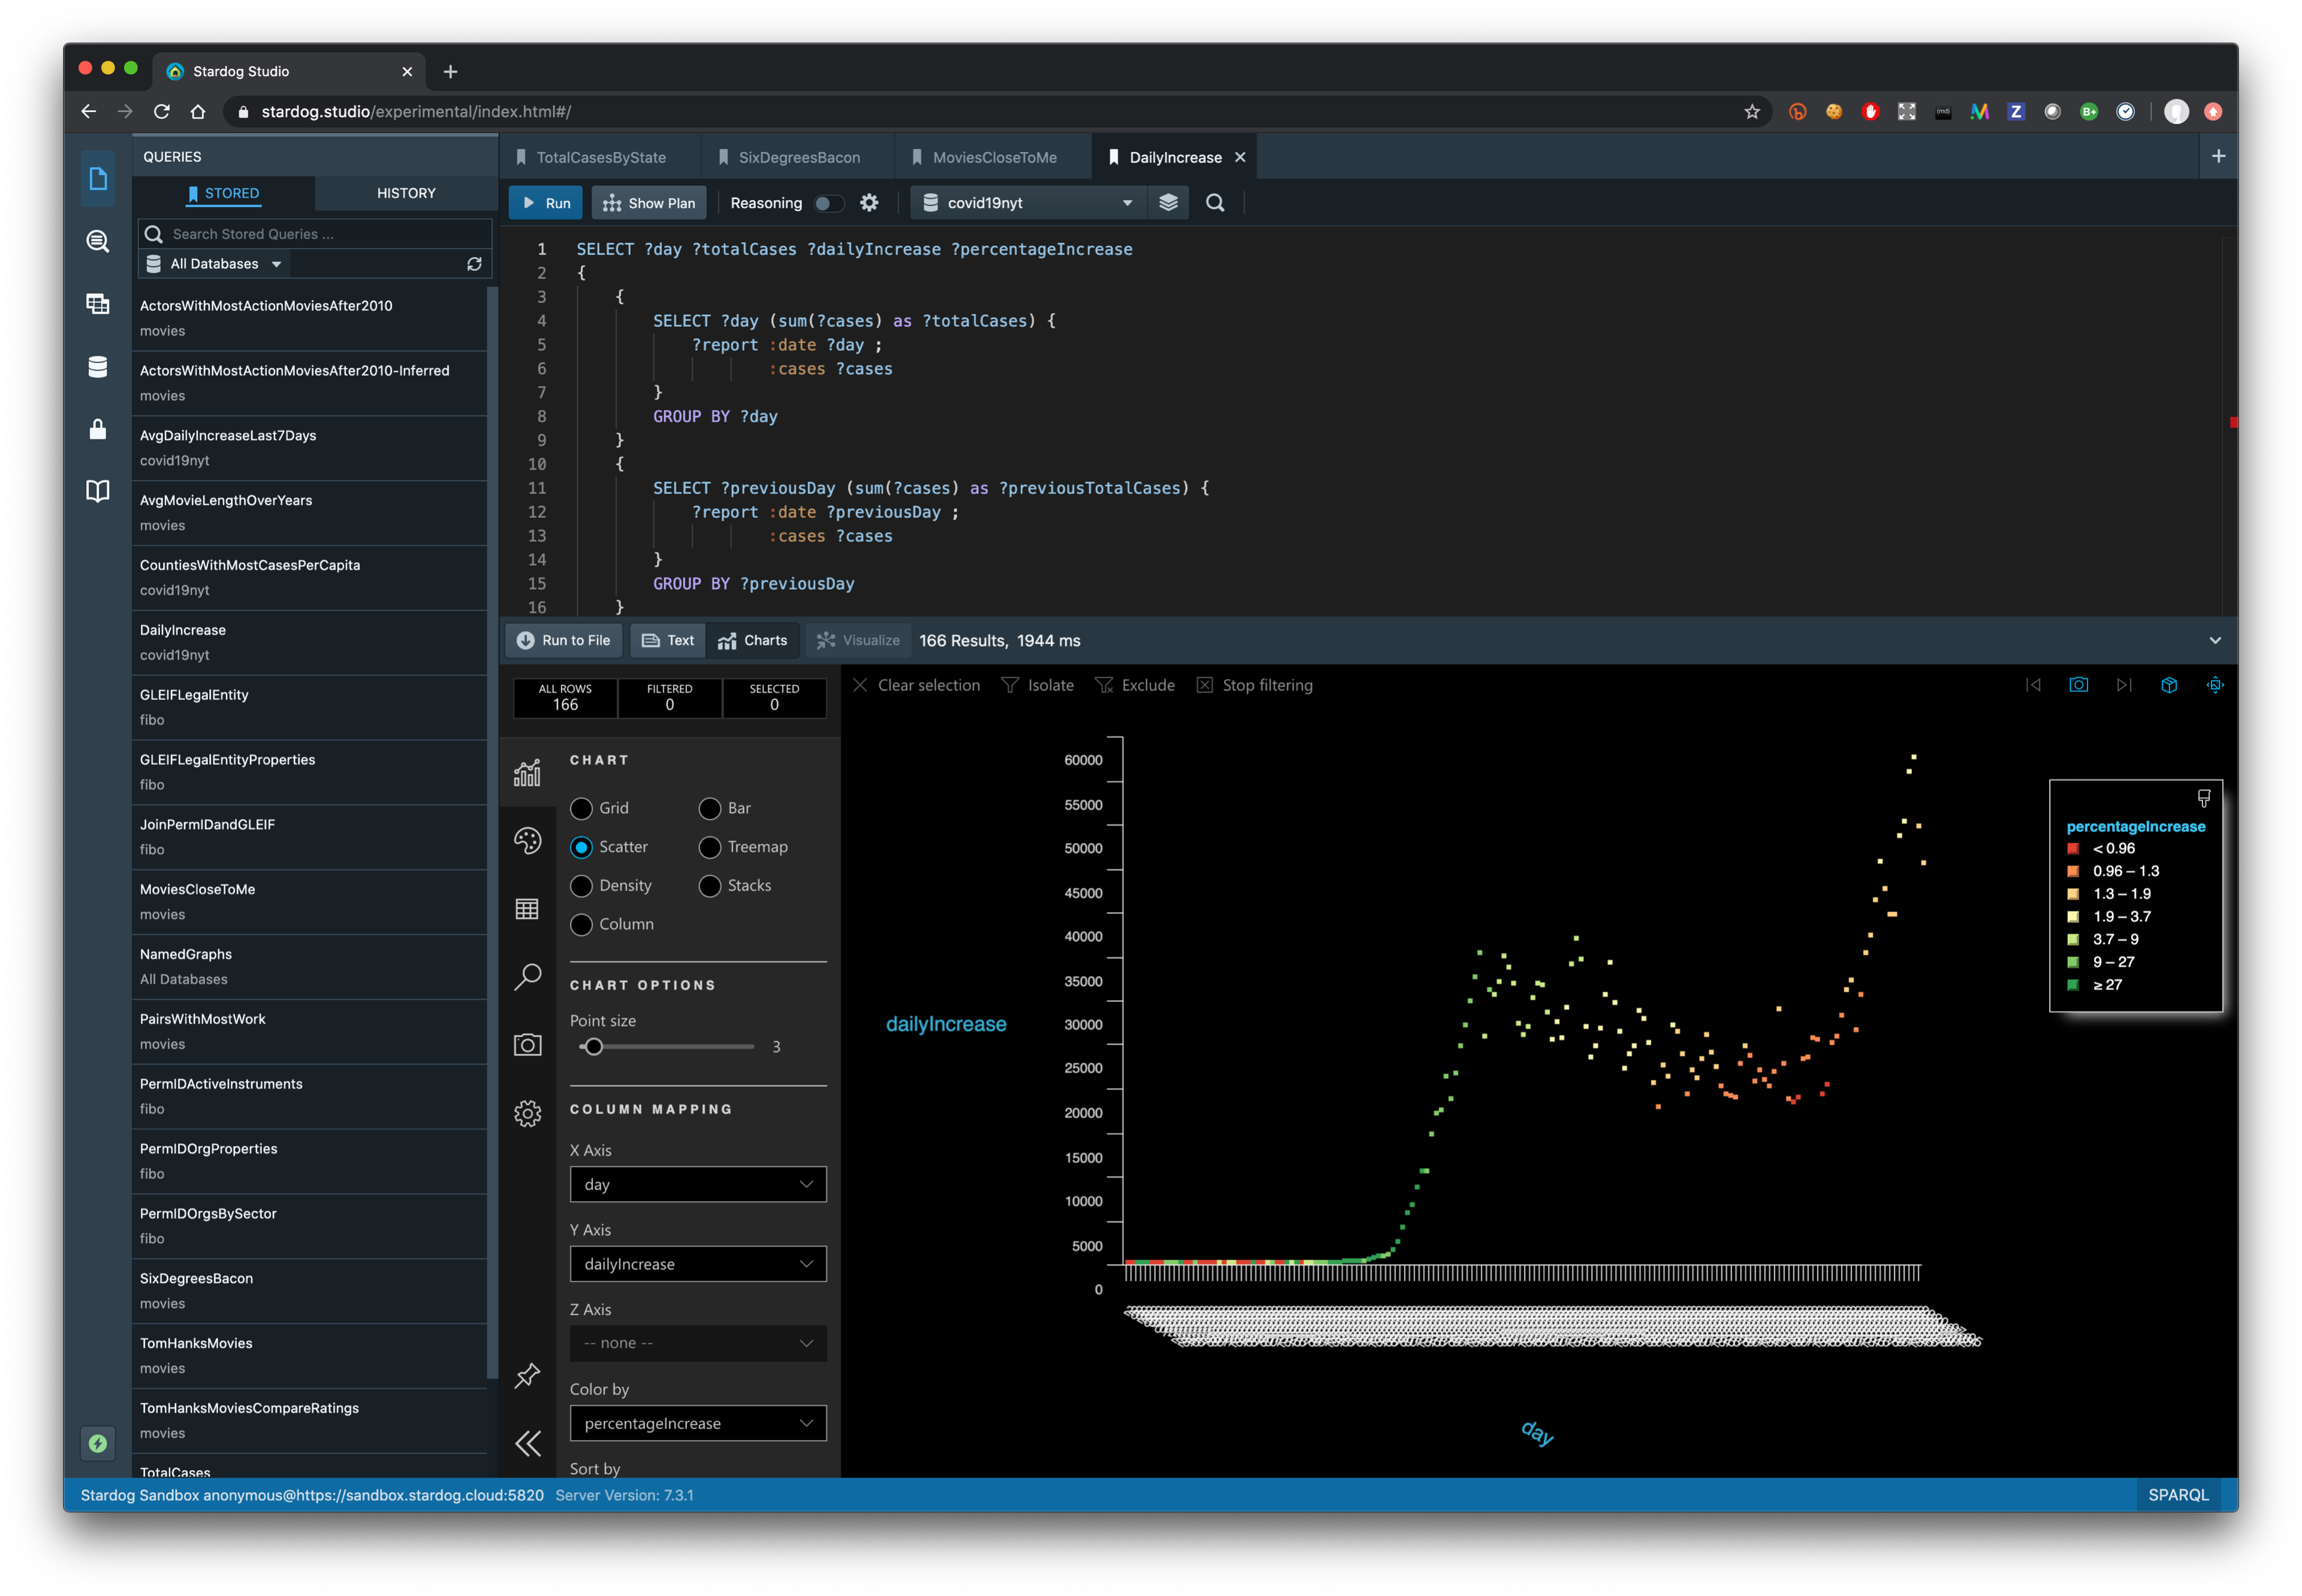Screen dimensions: 2302x1596
Task: Click the query settings gear icon
Action: pyautogui.click(x=869, y=203)
